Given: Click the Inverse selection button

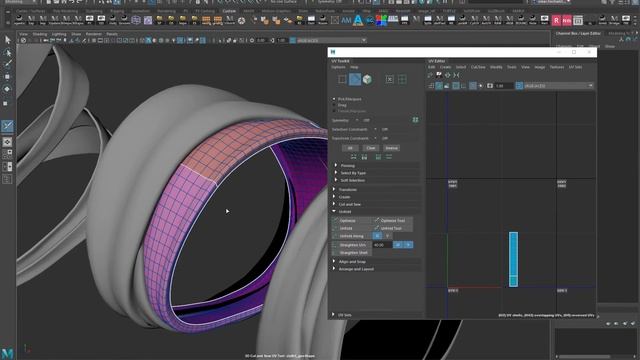Looking at the screenshot, I should [391, 148].
